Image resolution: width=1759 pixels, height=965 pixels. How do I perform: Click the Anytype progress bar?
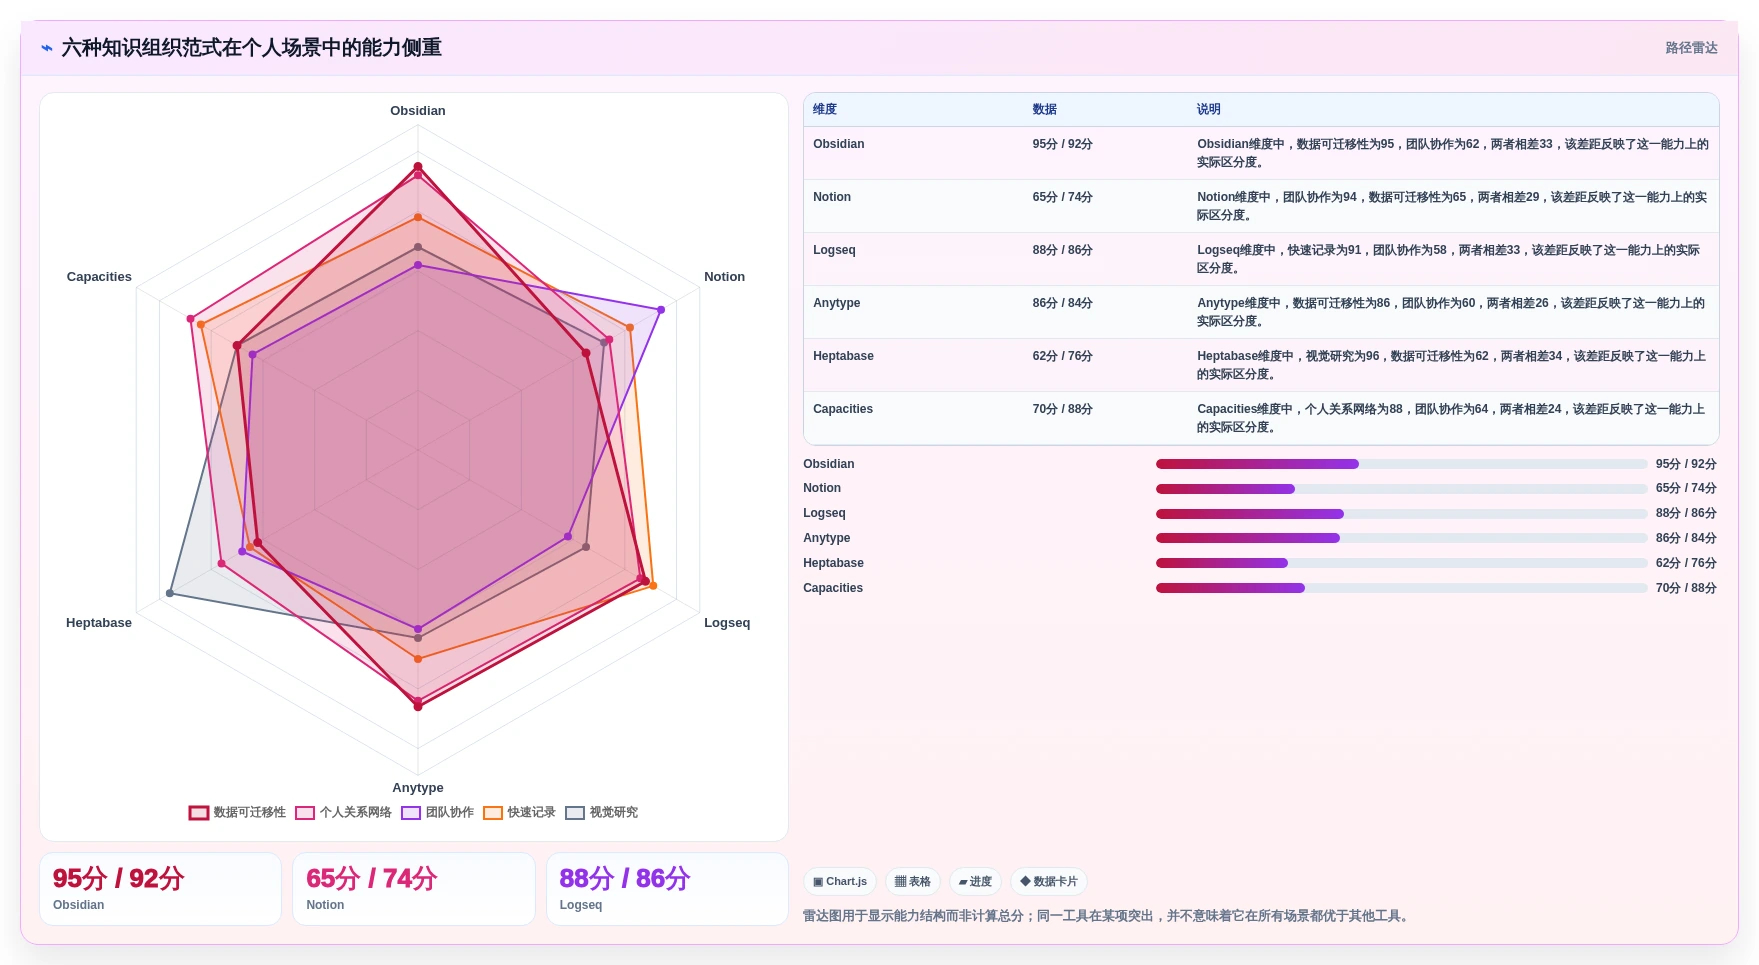[1401, 538]
